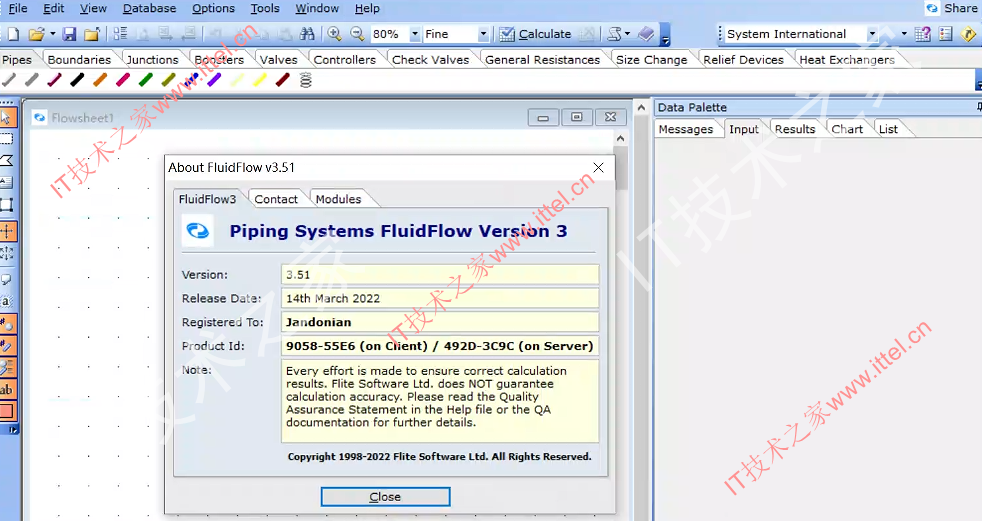Click the New file icon

[14, 34]
